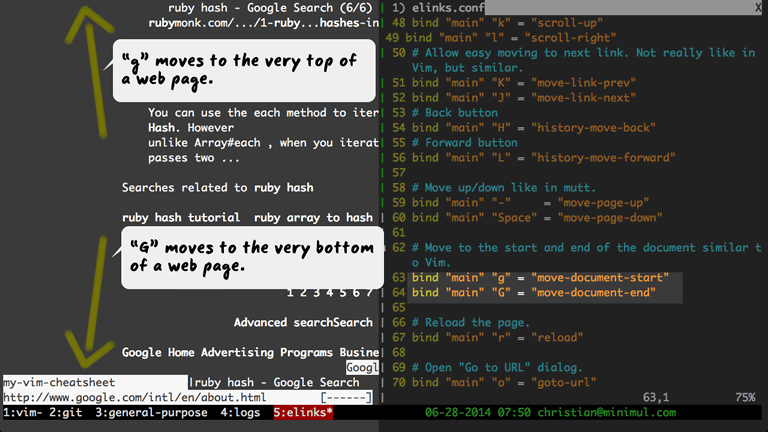Click page title 'ruby hash - Google Search (6/6)'
The width and height of the screenshot is (768, 432).
(270, 8)
